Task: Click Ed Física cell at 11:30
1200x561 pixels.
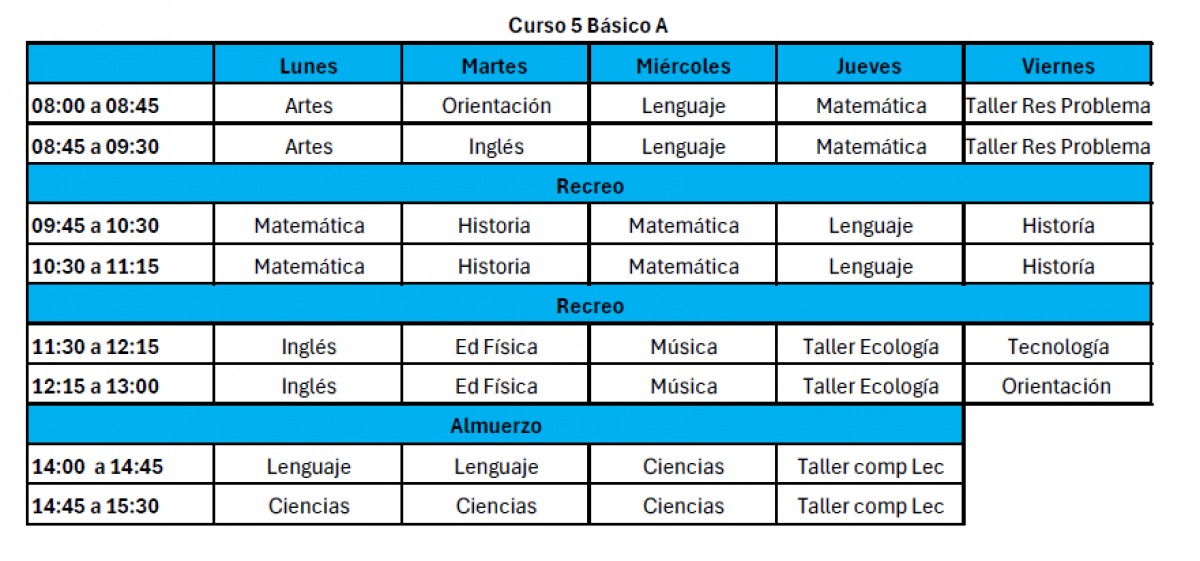Action: point(495,347)
